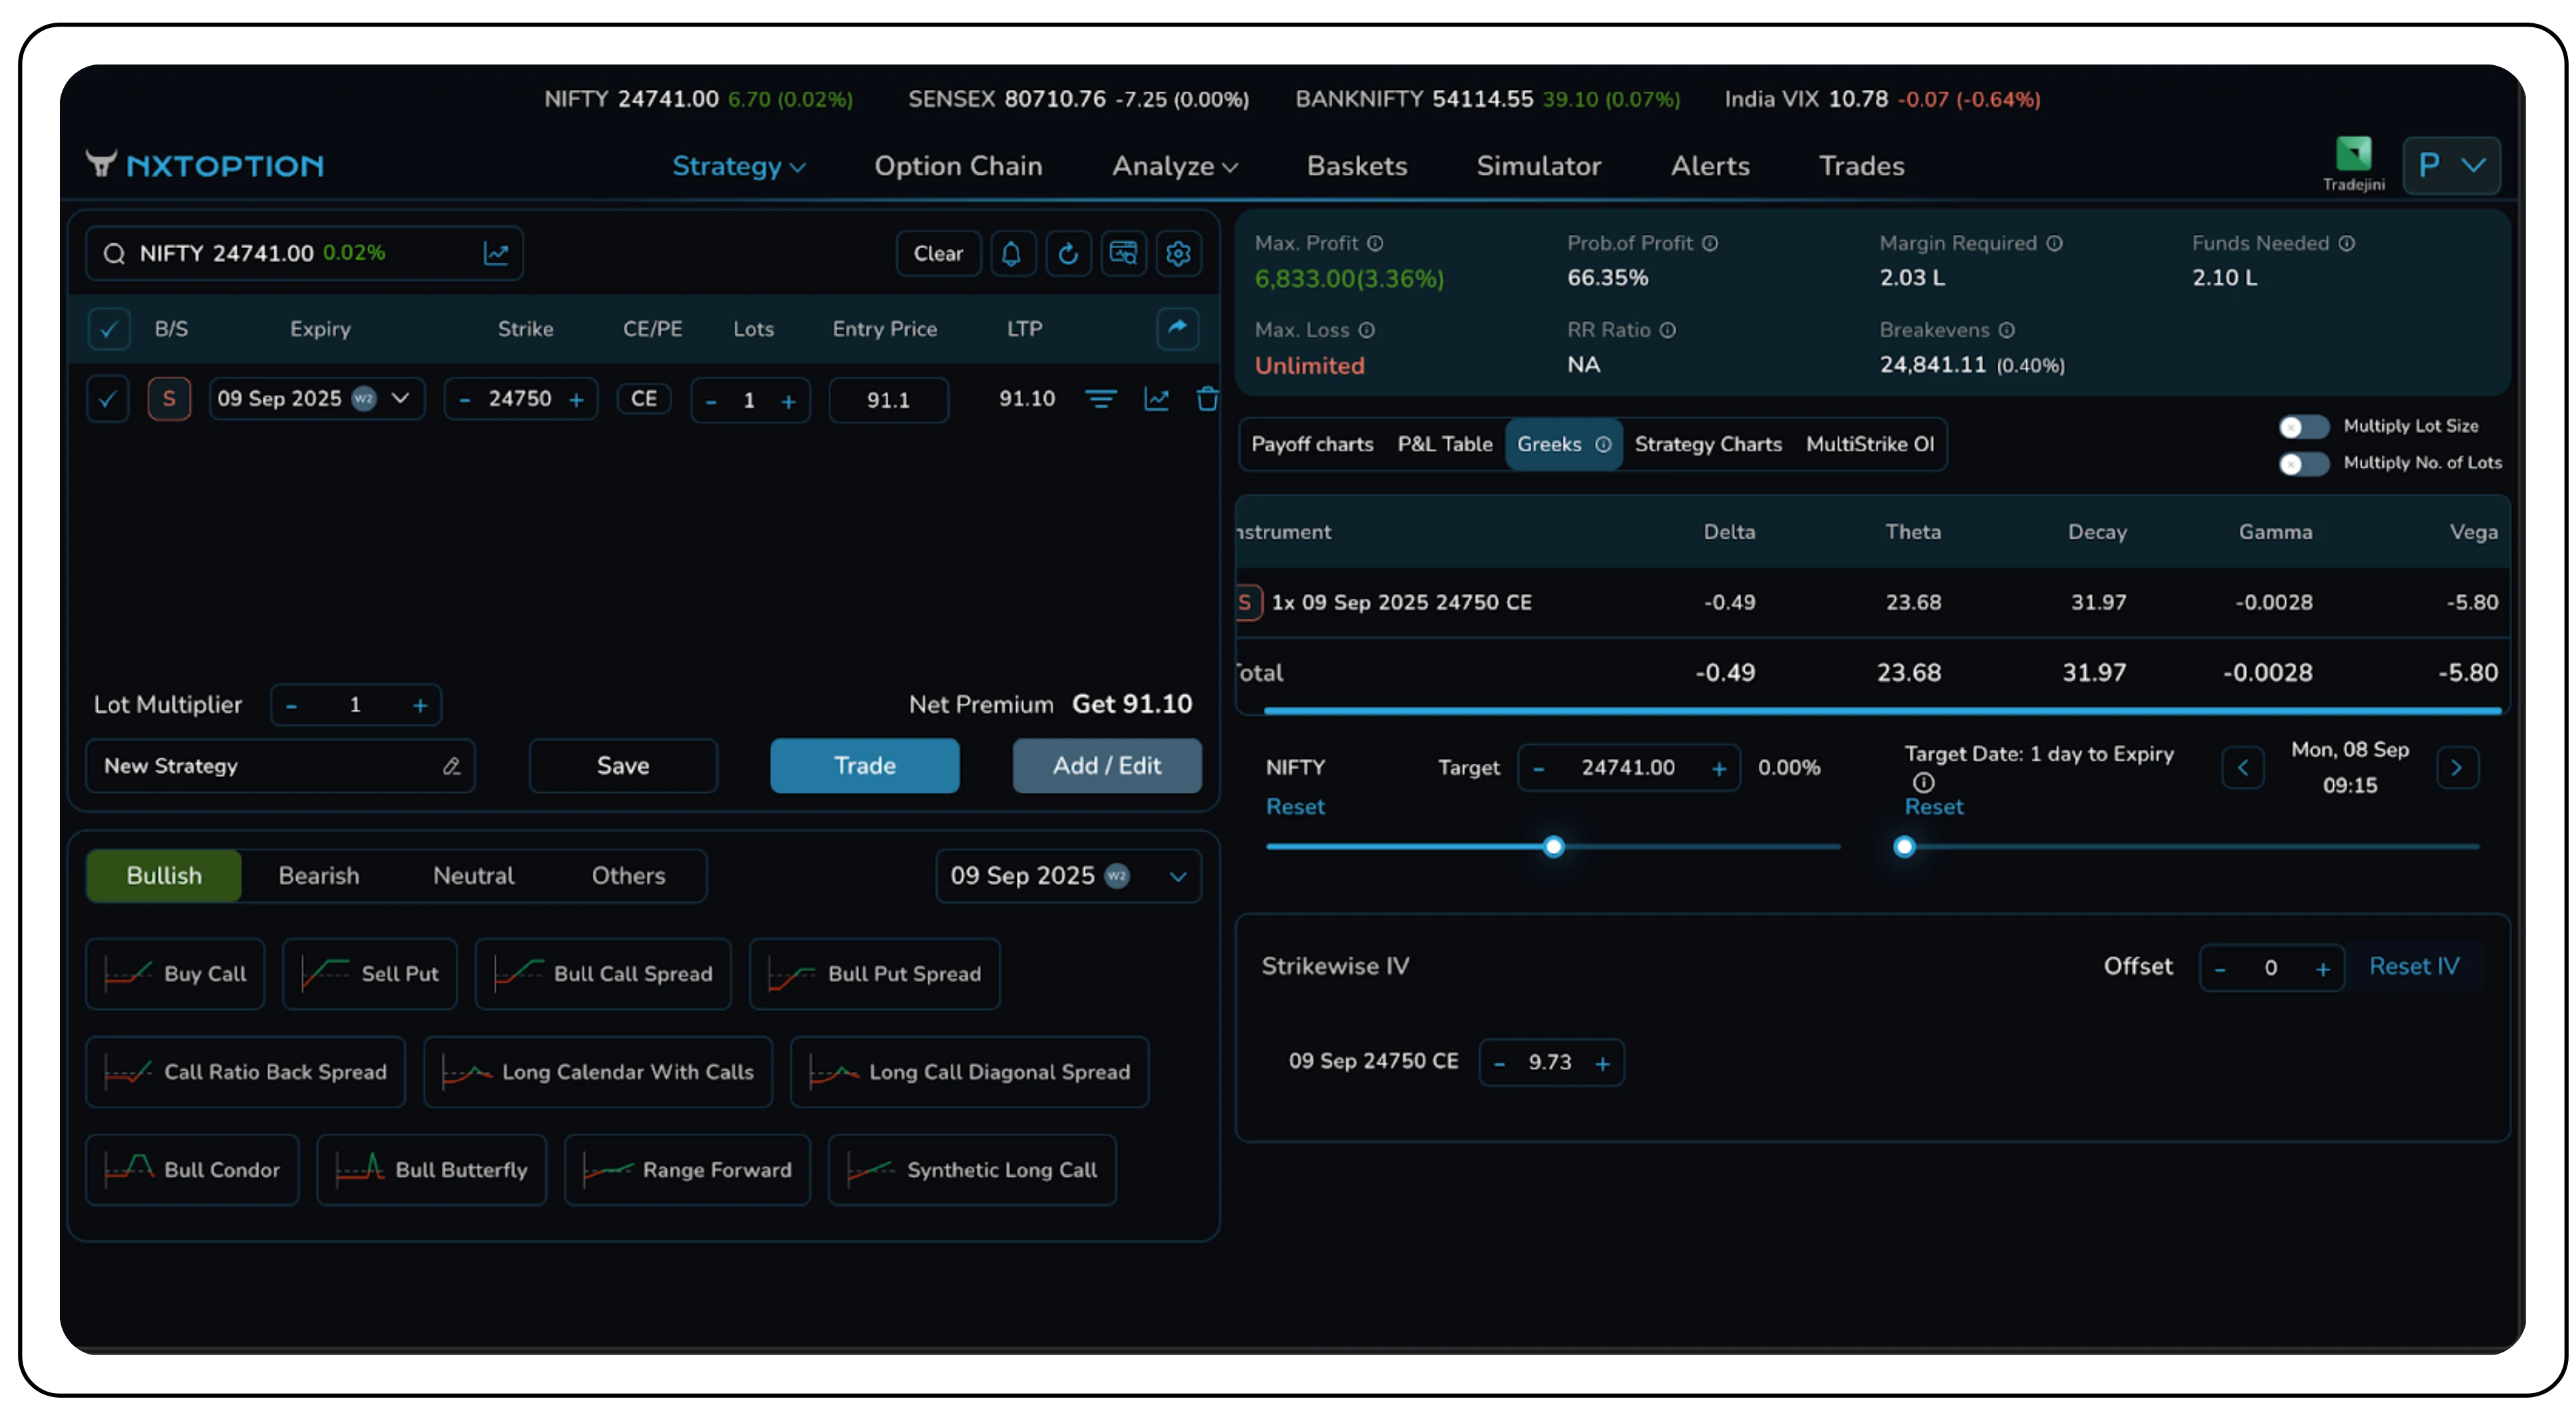Click the alert bell icon beside Clear
Image resolution: width=2576 pixels, height=1409 pixels.
1011,254
